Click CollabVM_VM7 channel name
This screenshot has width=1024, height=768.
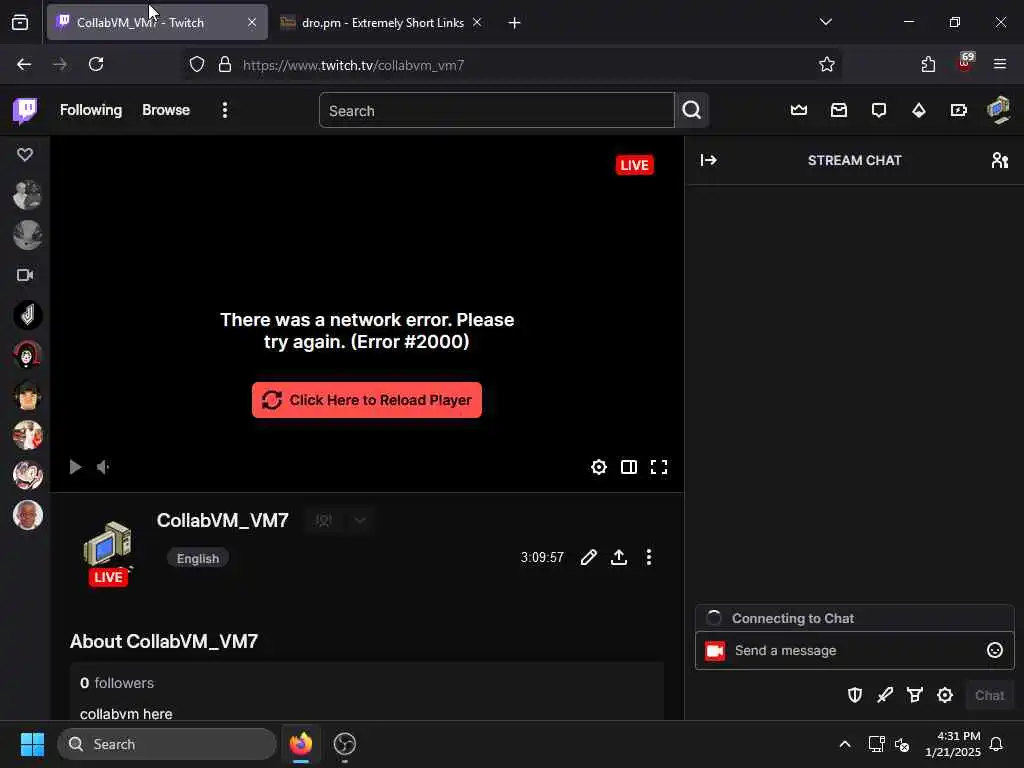223,520
